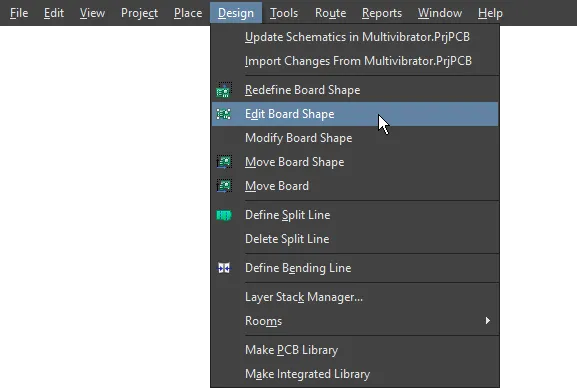Click the Edit Board Shape icon
The image size is (577, 388).
click(x=224, y=114)
